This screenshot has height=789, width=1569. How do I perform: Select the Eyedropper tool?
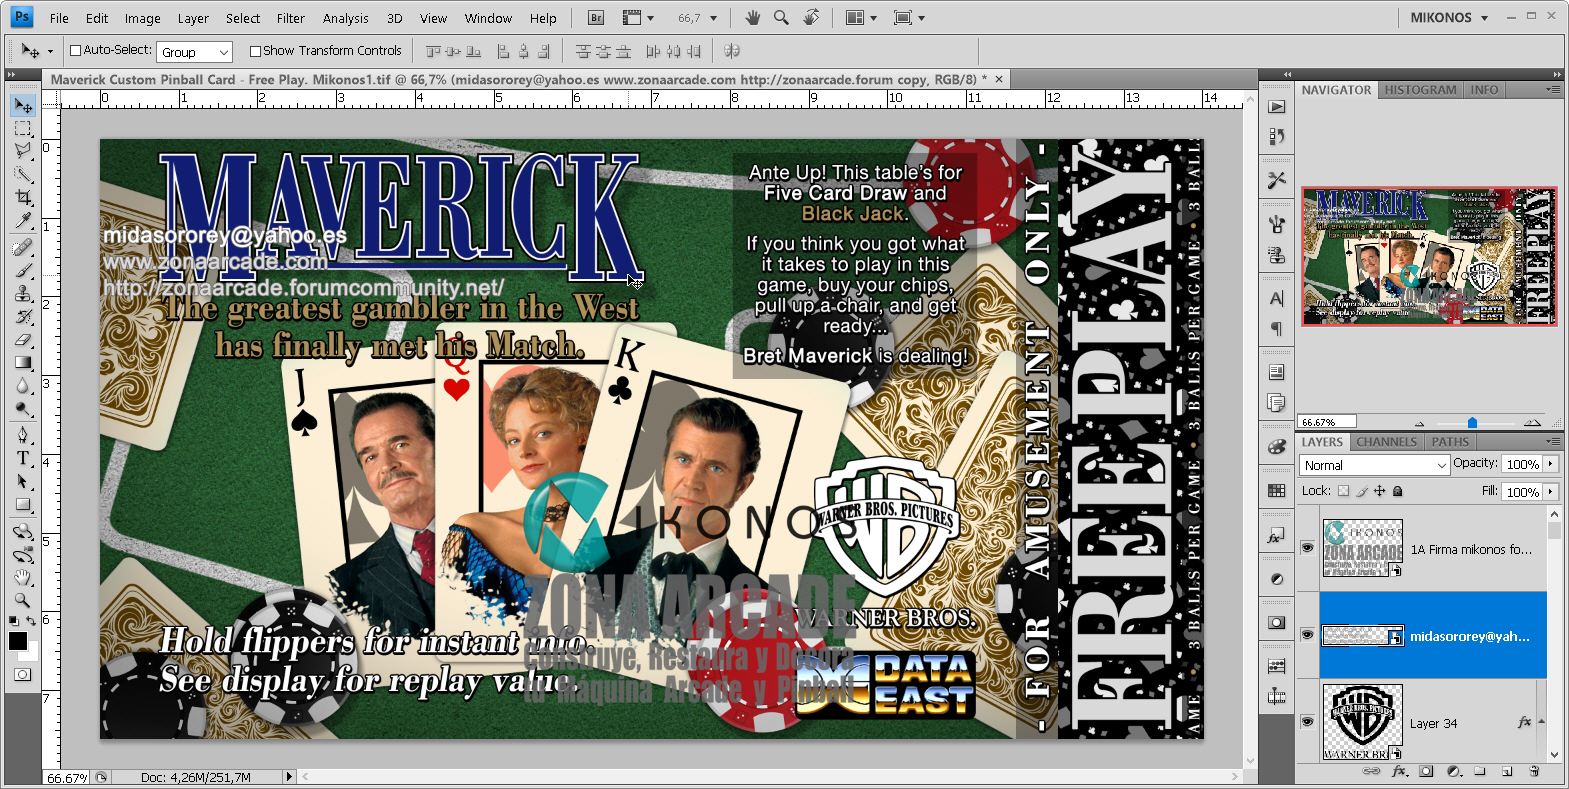22,220
